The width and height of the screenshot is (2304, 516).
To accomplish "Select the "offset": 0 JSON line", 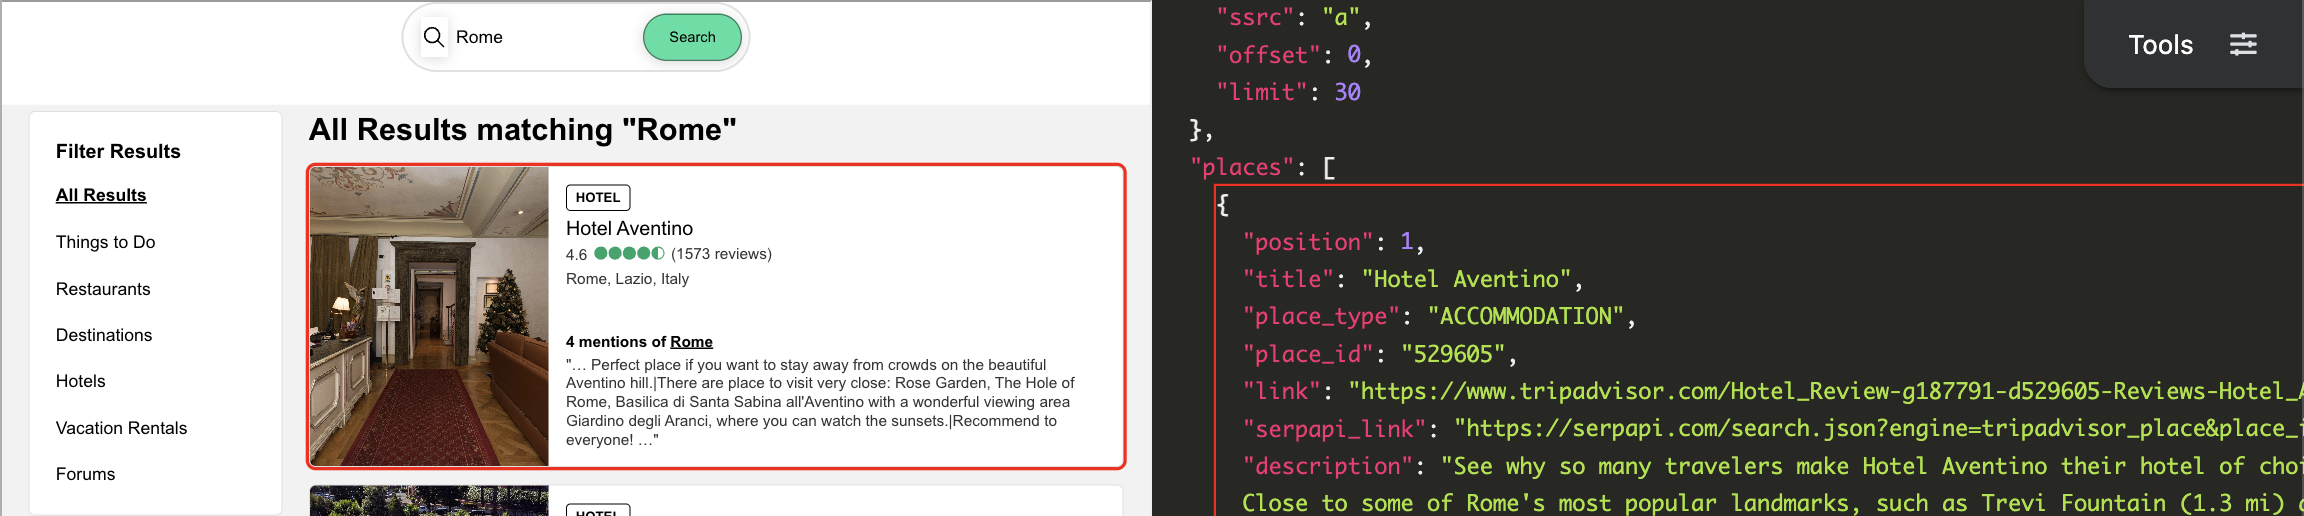I will (x=1293, y=55).
